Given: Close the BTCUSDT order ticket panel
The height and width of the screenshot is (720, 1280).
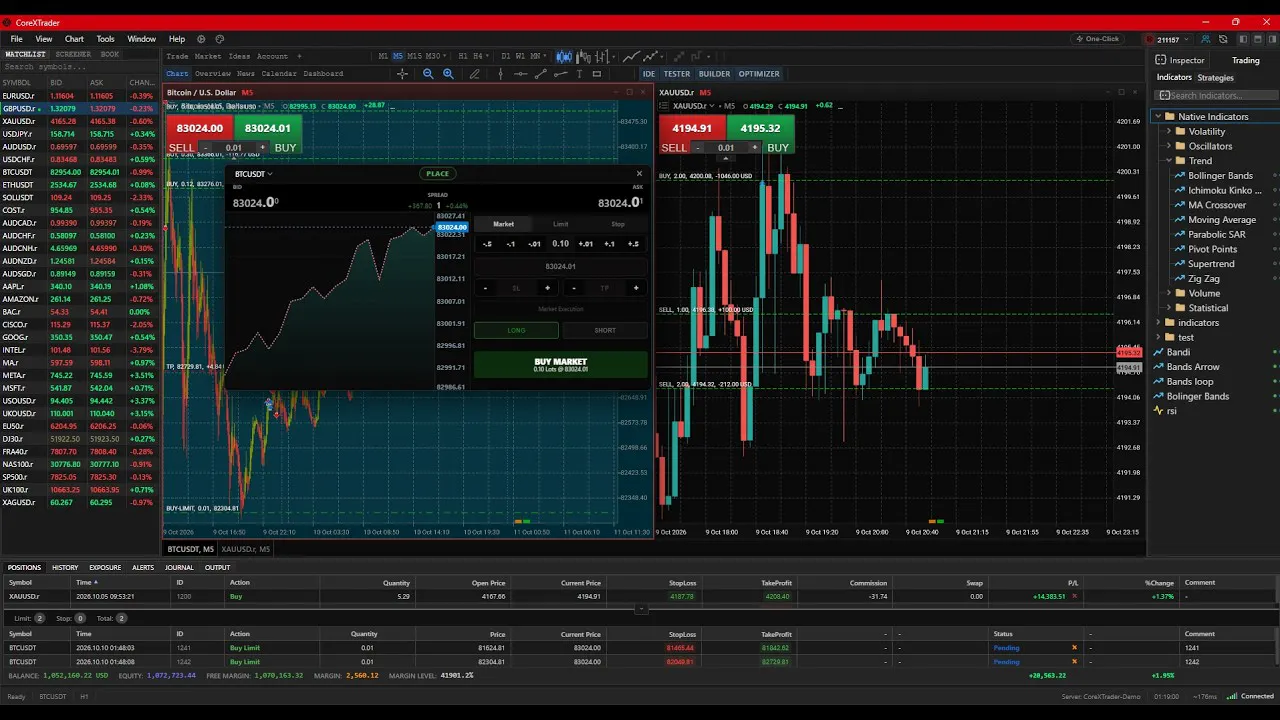Looking at the screenshot, I should 639,173.
